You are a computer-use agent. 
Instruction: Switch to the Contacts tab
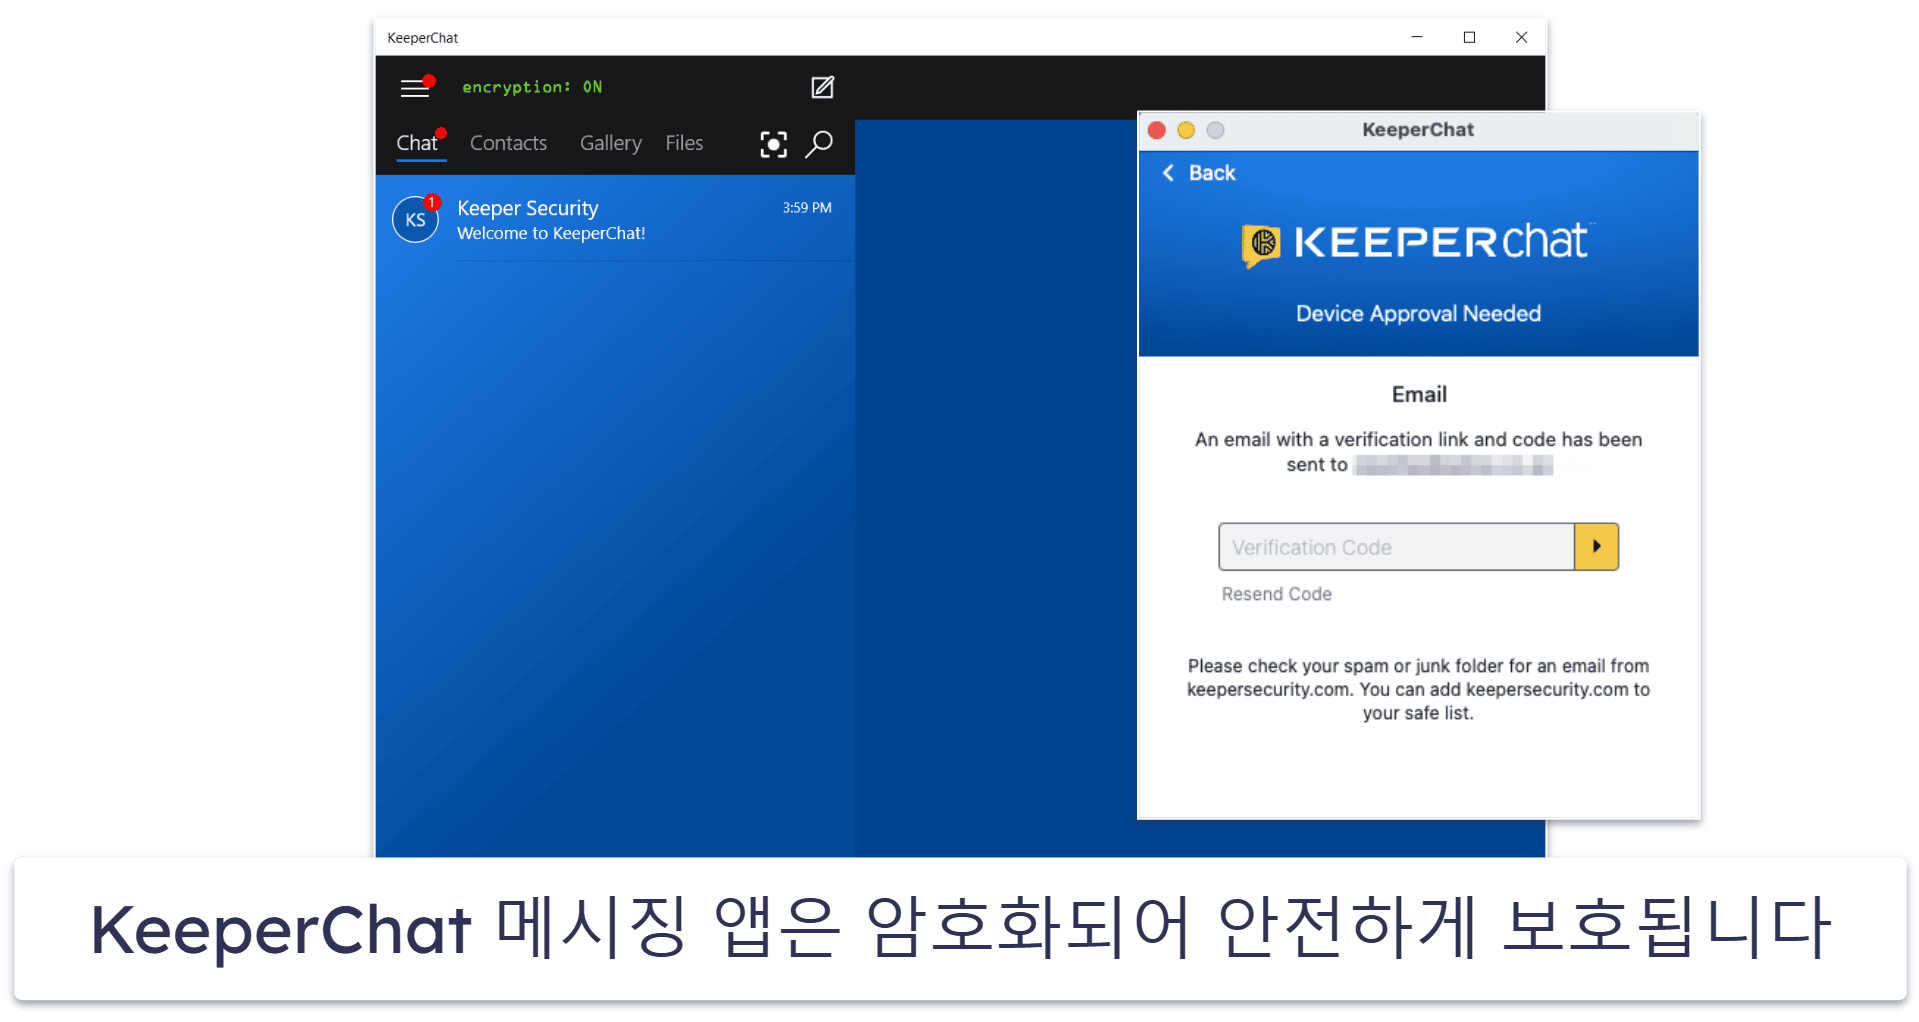[x=508, y=143]
